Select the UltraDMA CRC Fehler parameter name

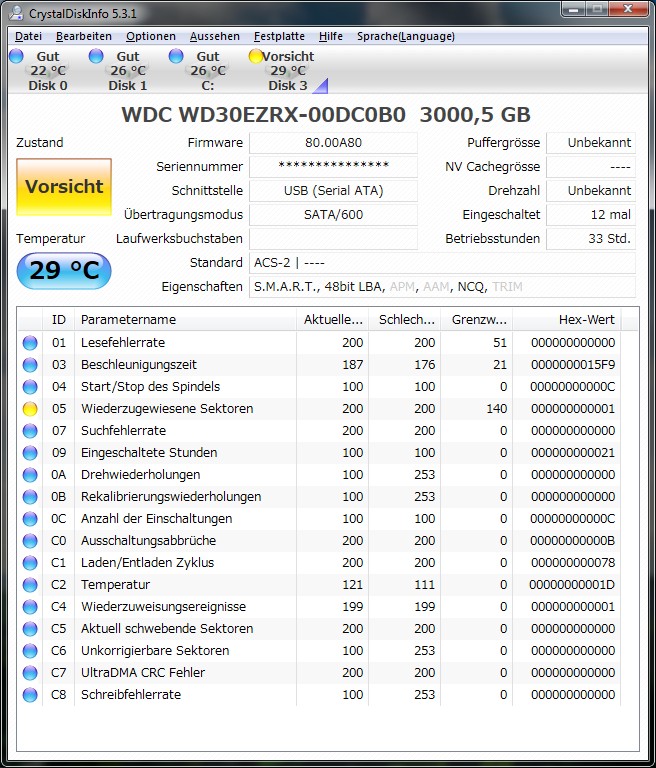(143, 672)
